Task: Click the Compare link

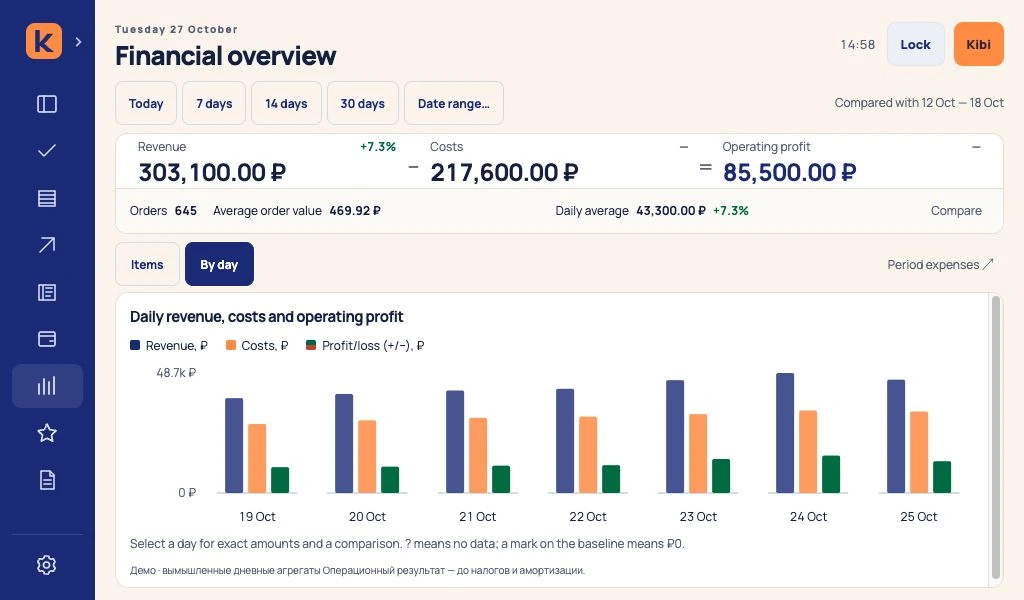Action: (956, 211)
